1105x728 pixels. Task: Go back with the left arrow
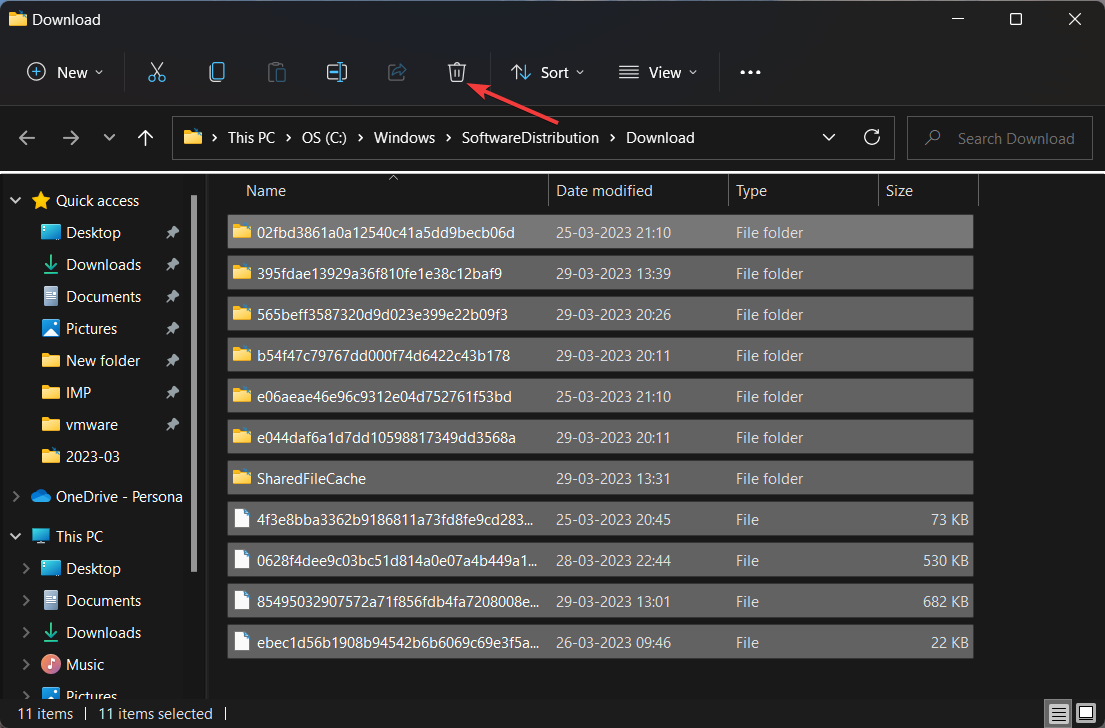(x=27, y=137)
